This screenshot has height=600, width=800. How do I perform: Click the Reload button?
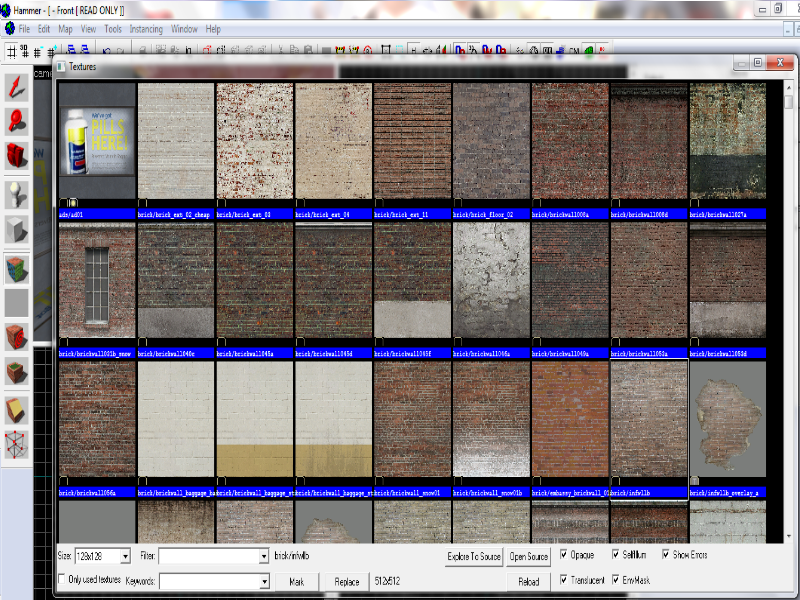point(529,582)
